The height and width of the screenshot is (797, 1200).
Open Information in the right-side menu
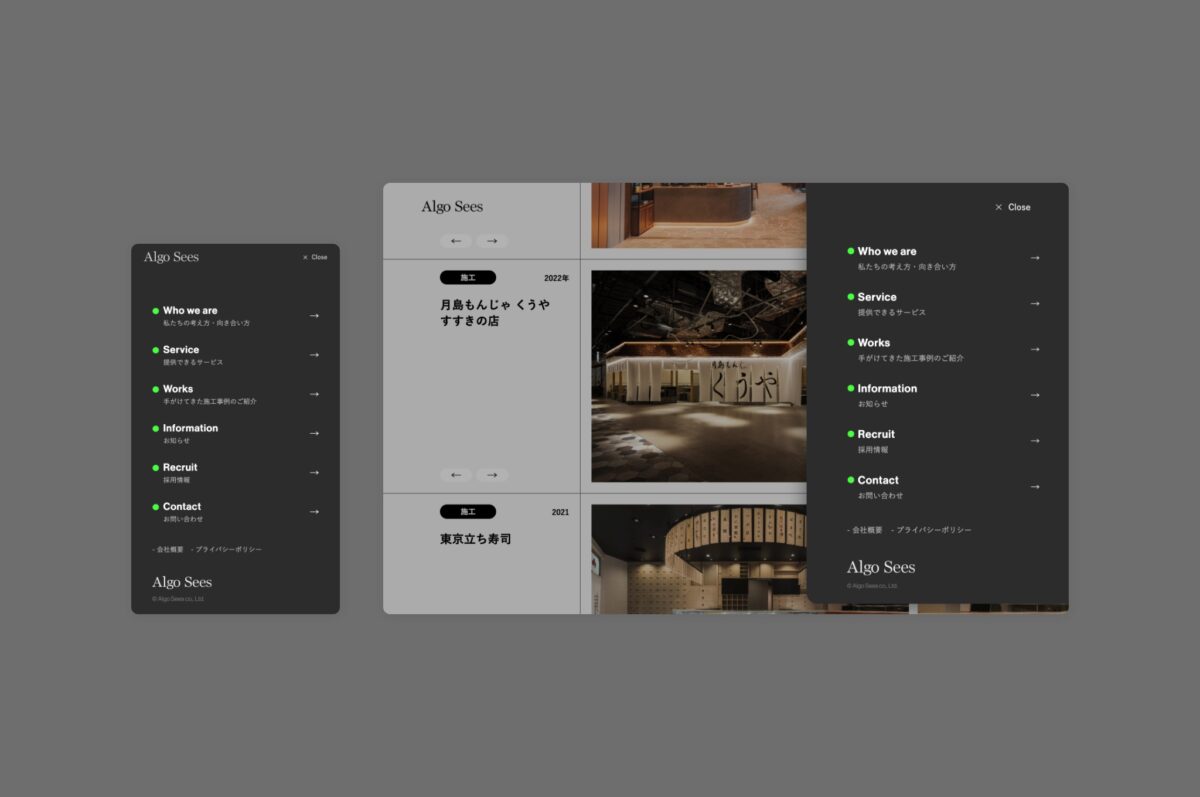coord(886,389)
